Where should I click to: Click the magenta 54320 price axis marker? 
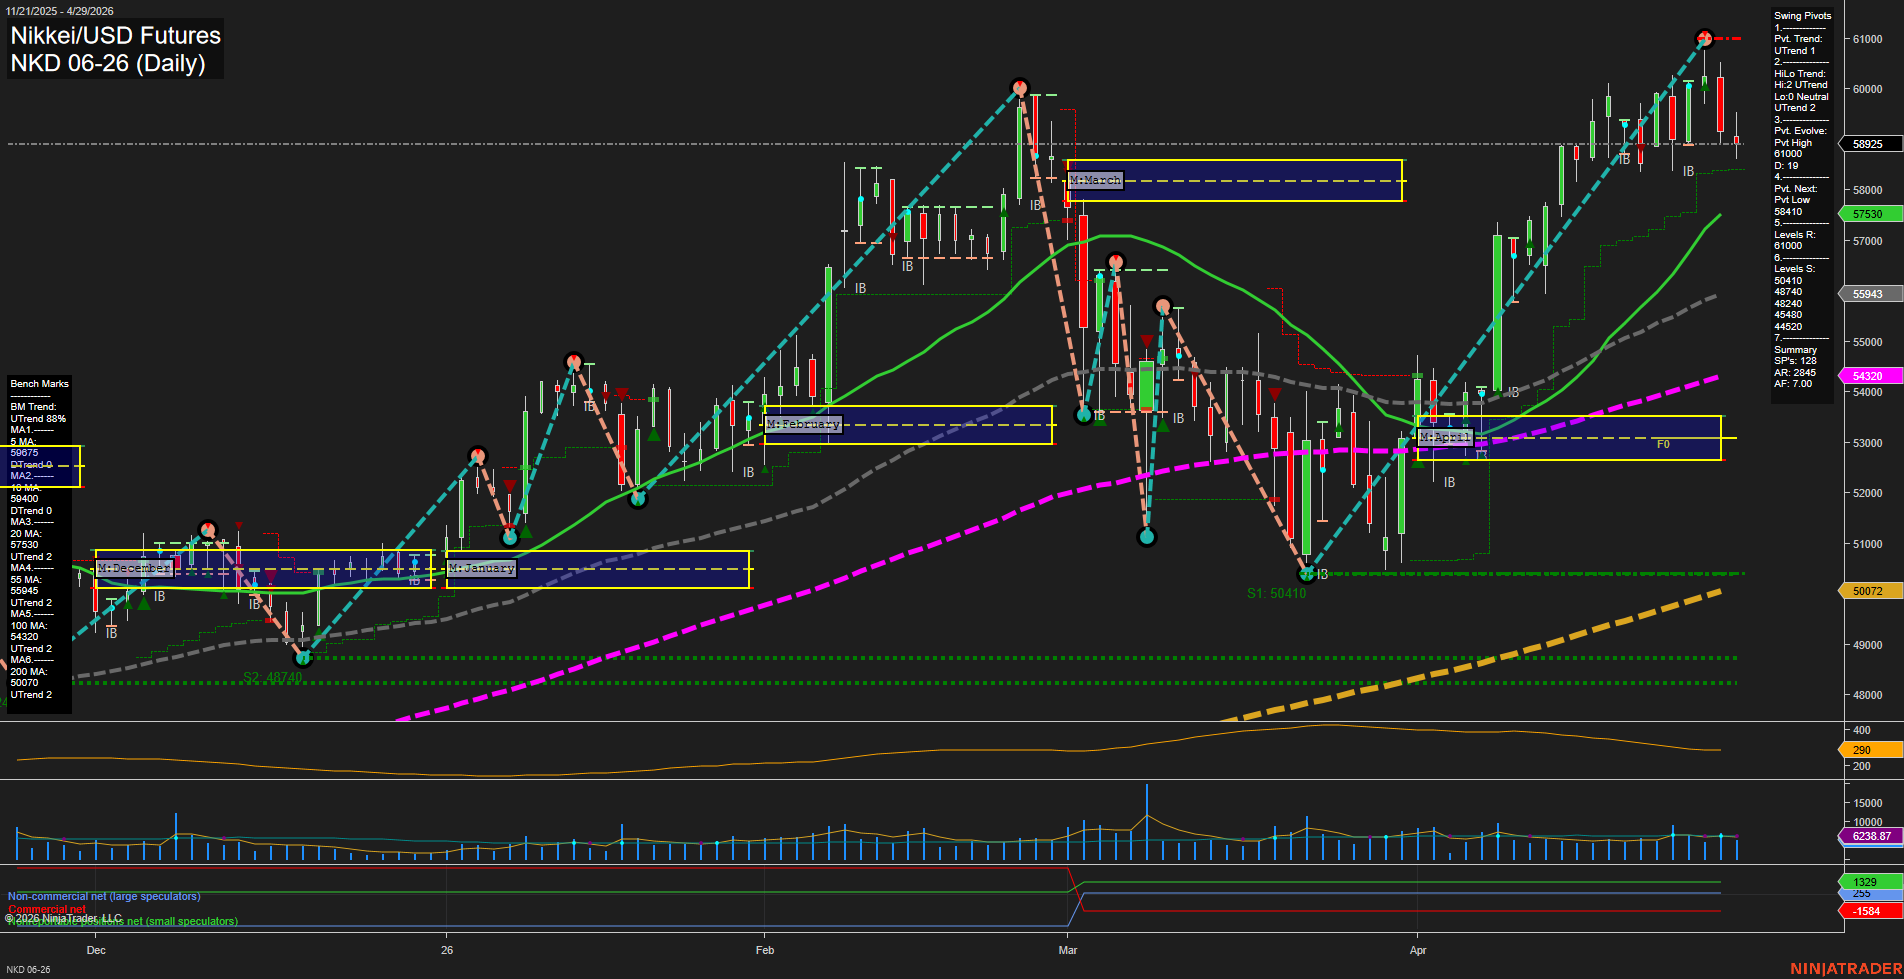pyautogui.click(x=1866, y=375)
